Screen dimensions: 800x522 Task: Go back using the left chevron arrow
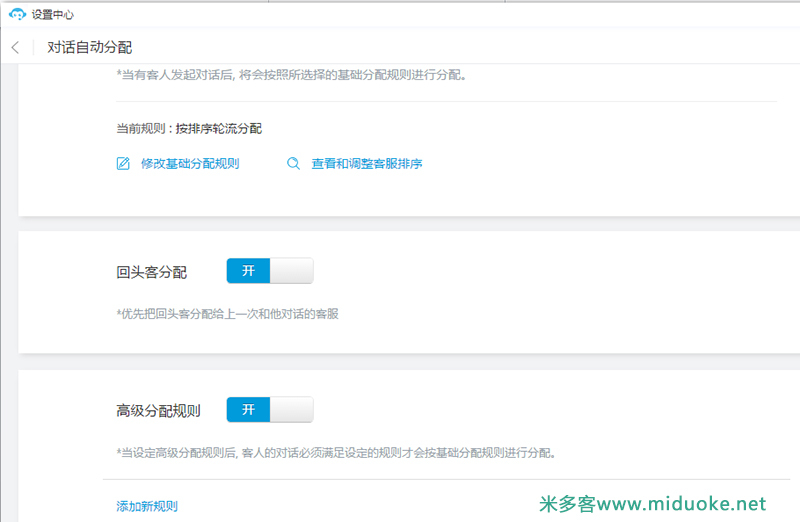(15, 48)
